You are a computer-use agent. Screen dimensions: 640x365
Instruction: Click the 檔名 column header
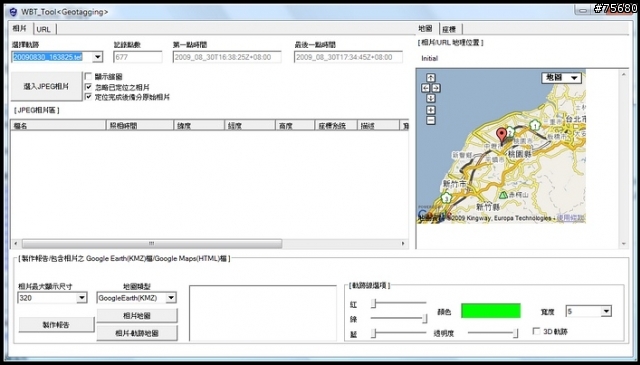[x=58, y=125]
